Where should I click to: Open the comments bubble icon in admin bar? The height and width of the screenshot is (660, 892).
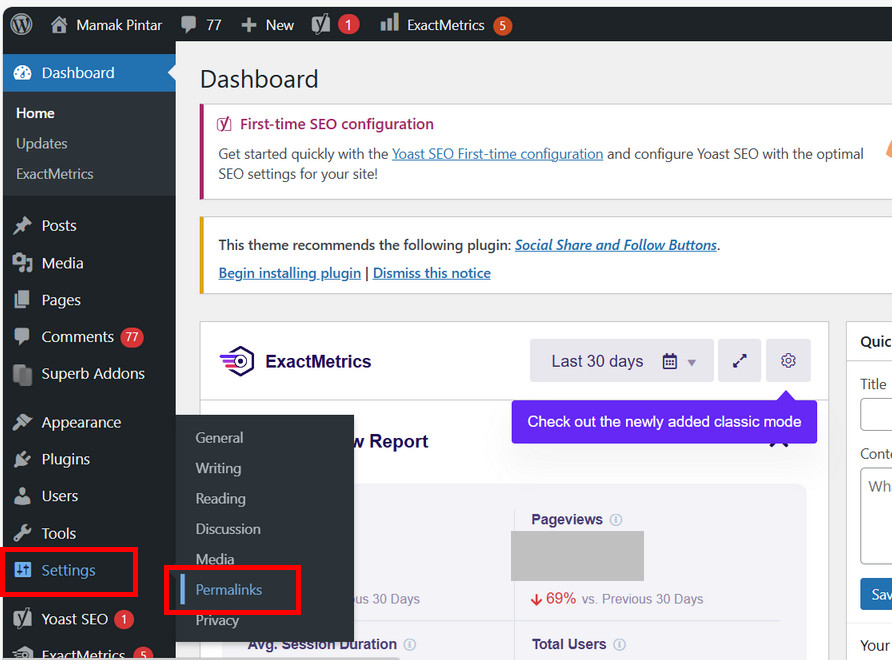pos(188,24)
